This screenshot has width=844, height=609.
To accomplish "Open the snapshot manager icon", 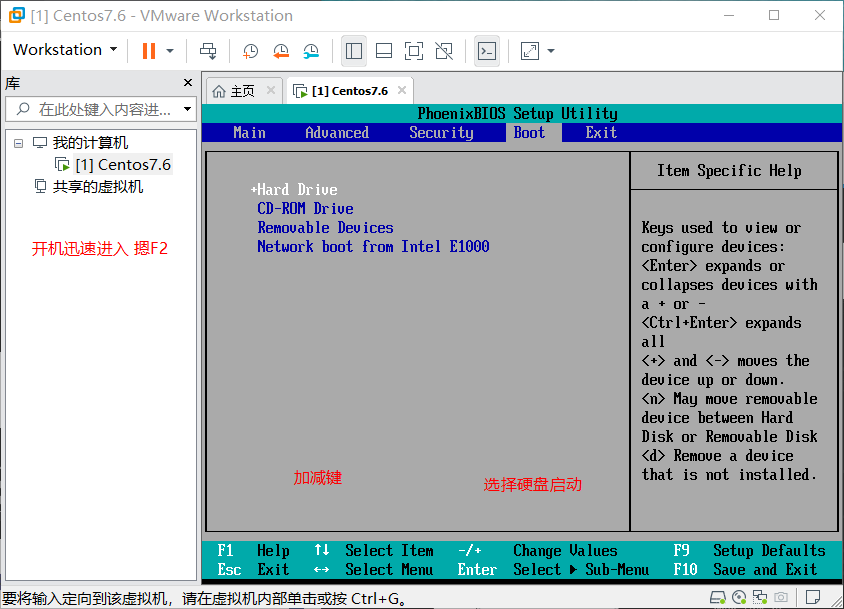I will coord(311,51).
